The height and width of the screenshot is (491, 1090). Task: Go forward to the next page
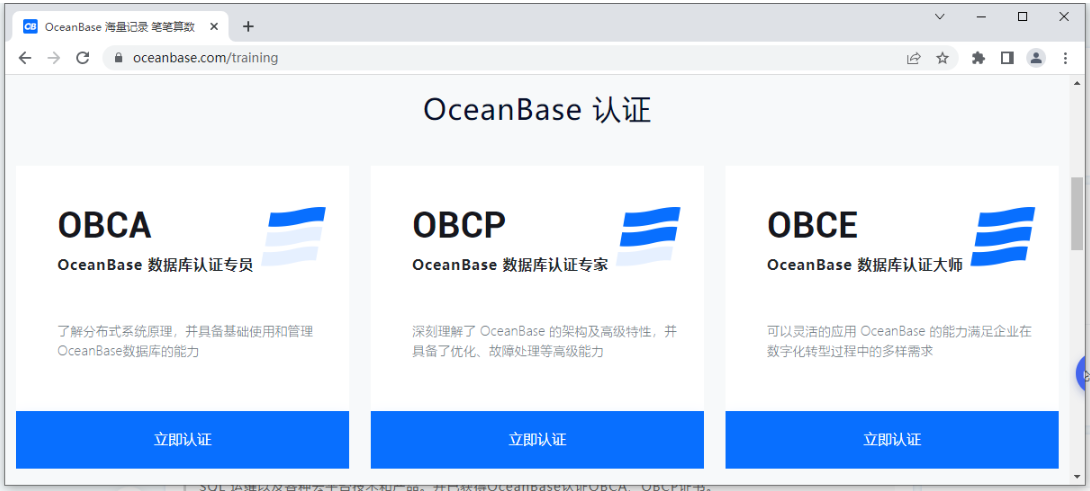54,58
